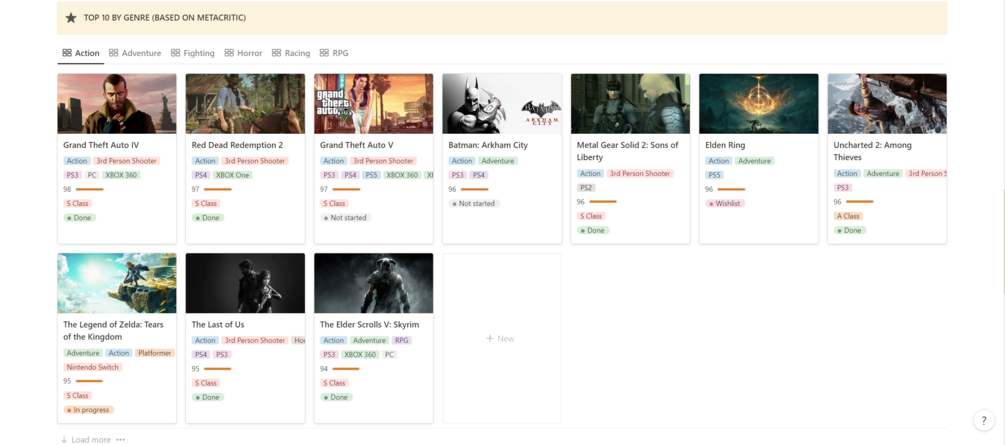
Task: Open the help question mark button
Action: pyautogui.click(x=984, y=421)
